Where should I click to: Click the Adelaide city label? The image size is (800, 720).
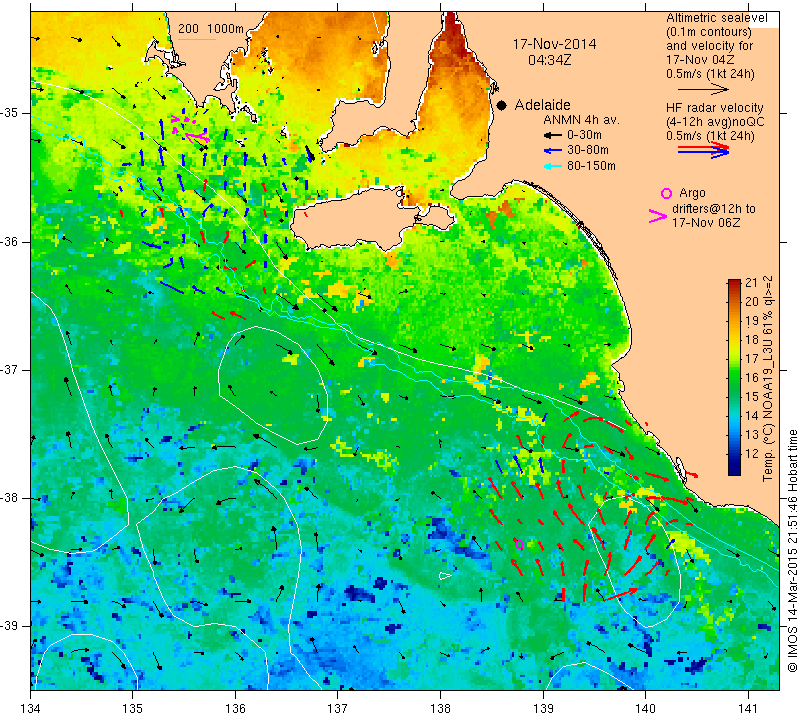point(542,105)
